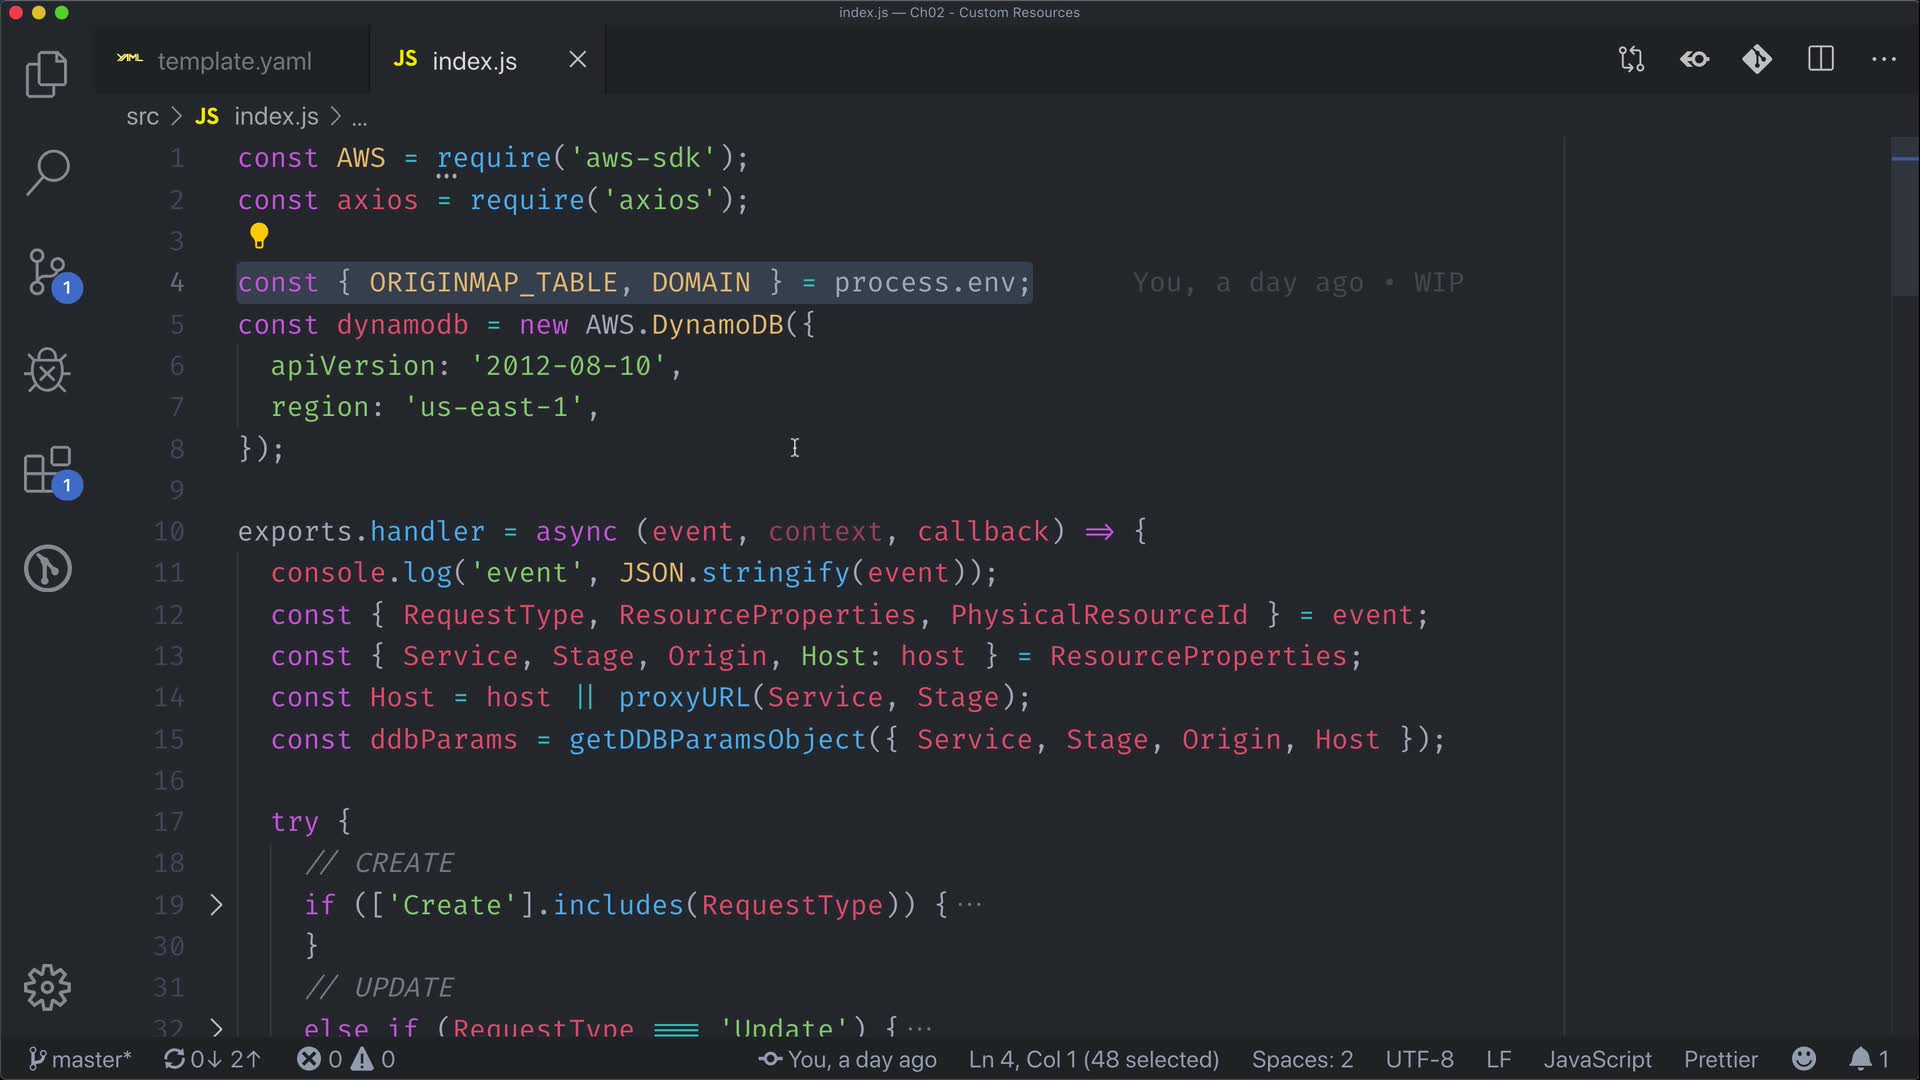Close the index.js tab
Image resolution: width=1920 pixels, height=1080 pixels.
[578, 60]
